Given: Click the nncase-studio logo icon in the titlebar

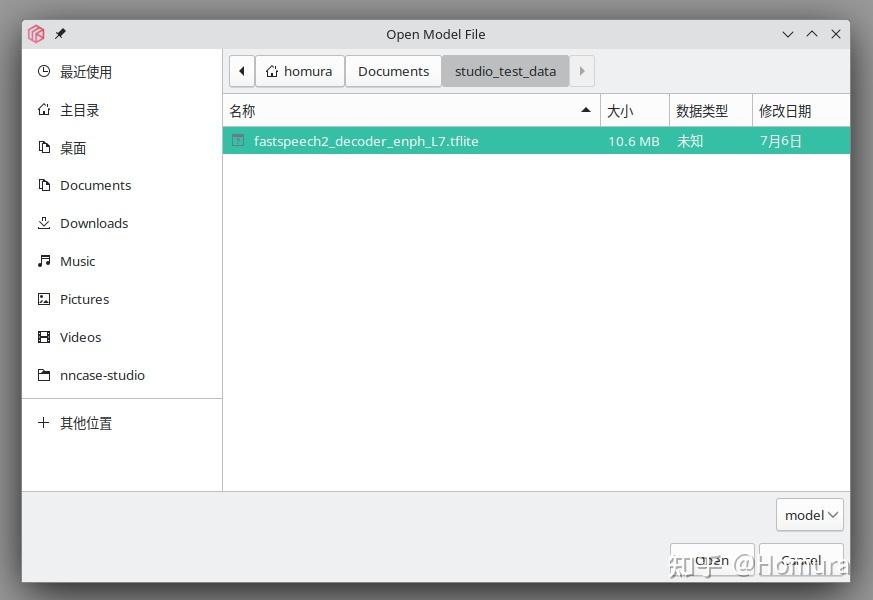Looking at the screenshot, I should (x=35, y=33).
